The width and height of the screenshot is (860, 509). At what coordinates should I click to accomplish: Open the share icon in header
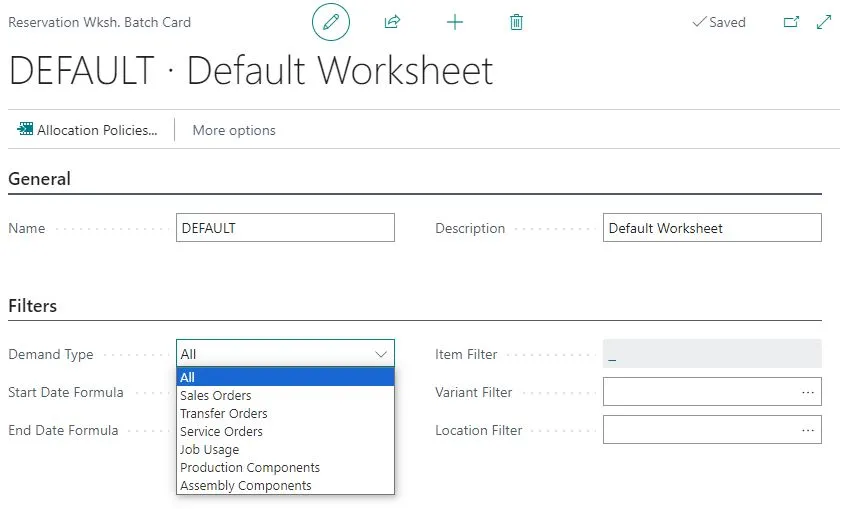392,22
